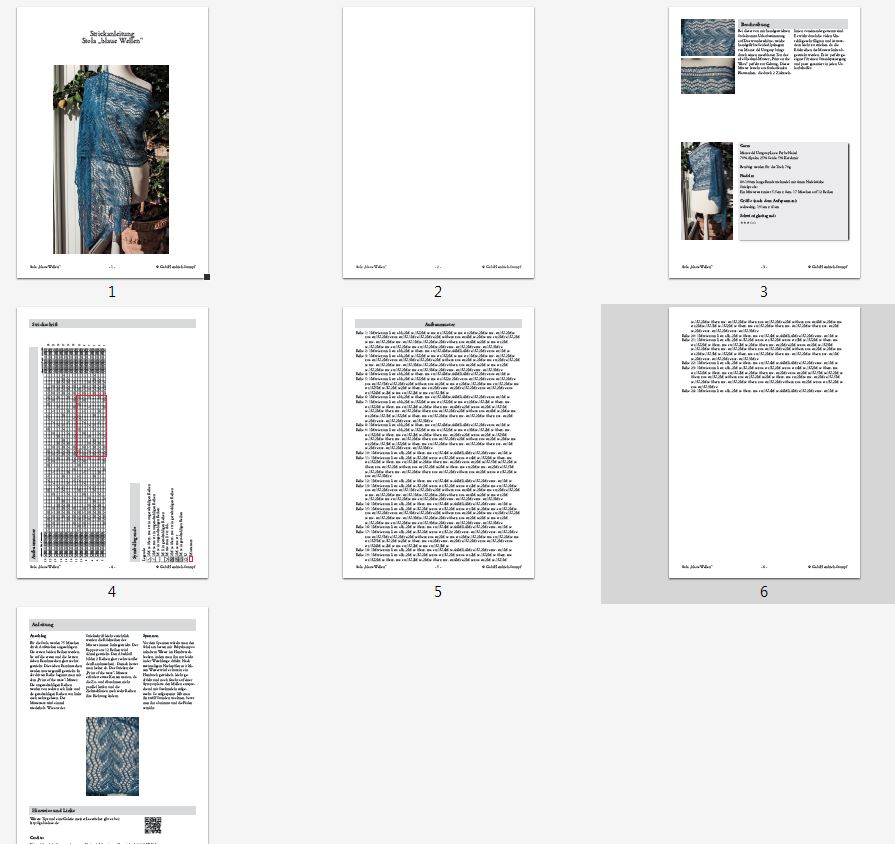Select the blank page 2 thumbnail
895x844 pixels.
pyautogui.click(x=438, y=143)
